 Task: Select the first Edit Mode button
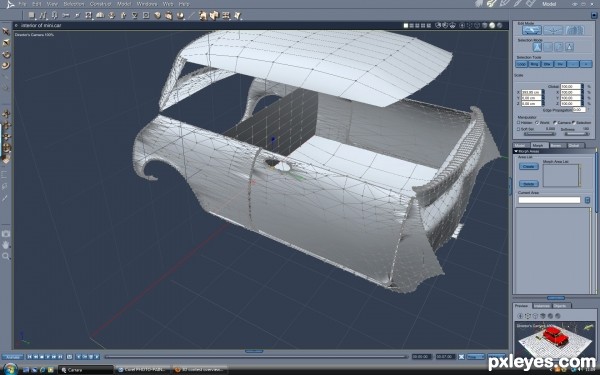click(532, 30)
